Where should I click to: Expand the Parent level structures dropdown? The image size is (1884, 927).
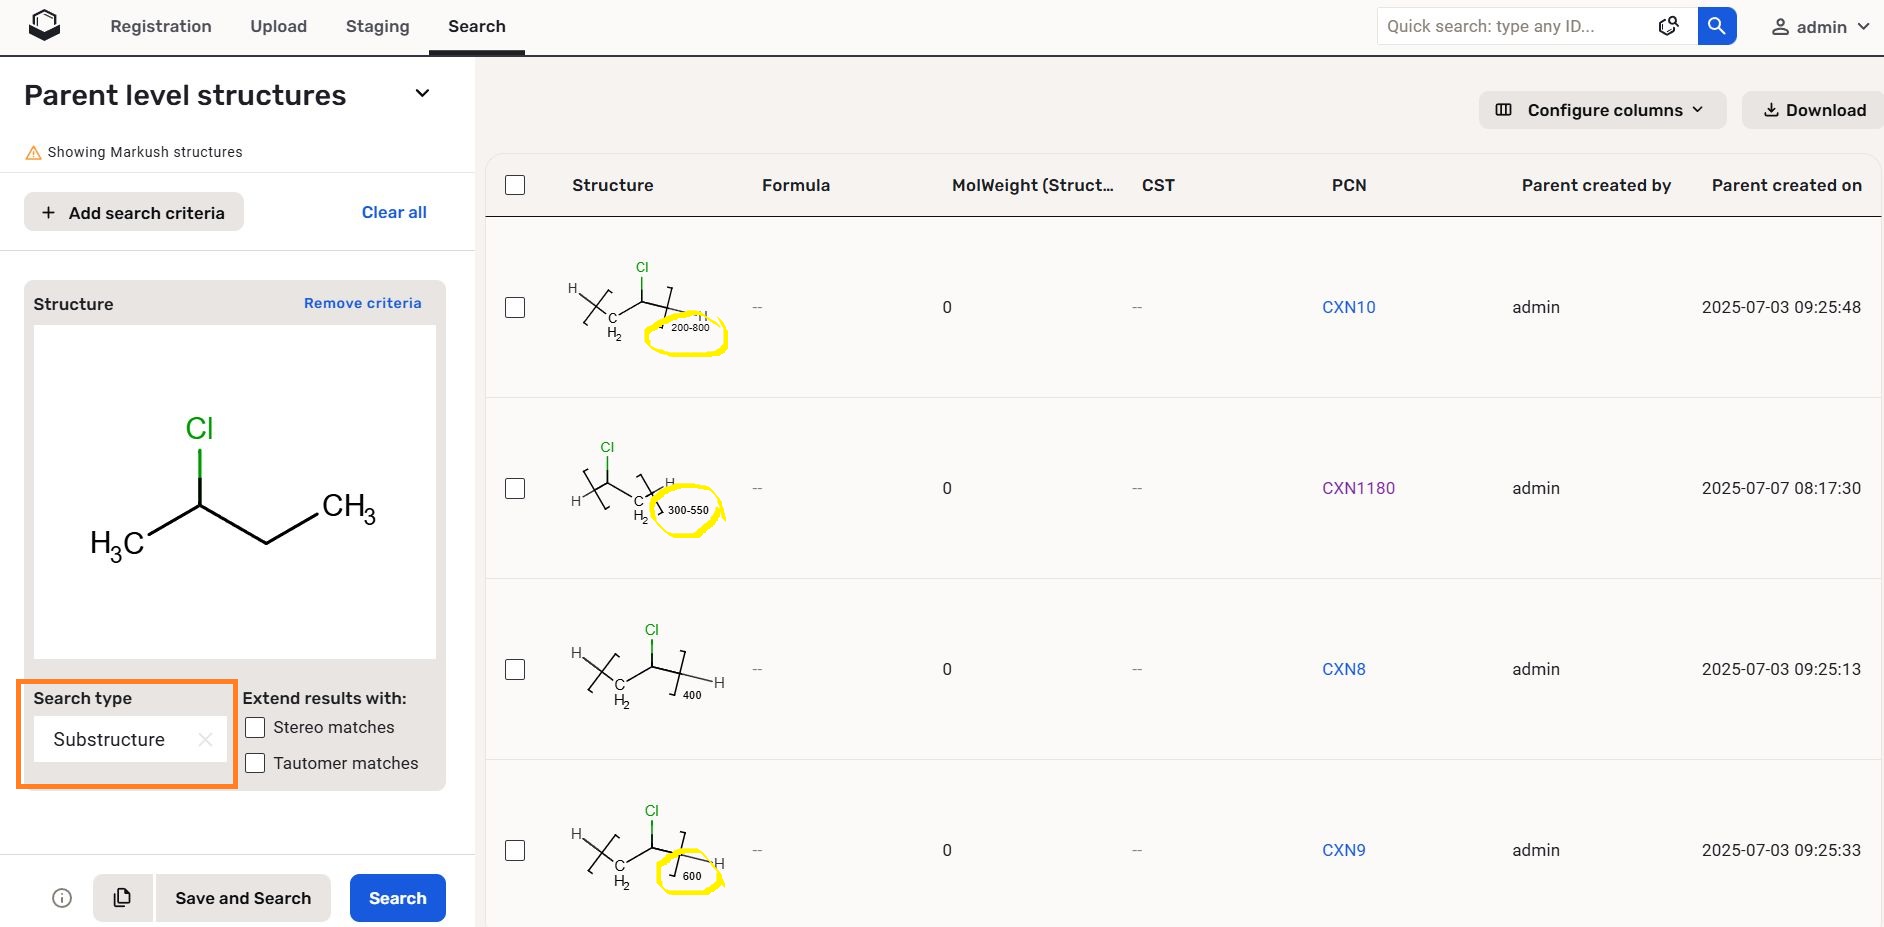click(422, 94)
